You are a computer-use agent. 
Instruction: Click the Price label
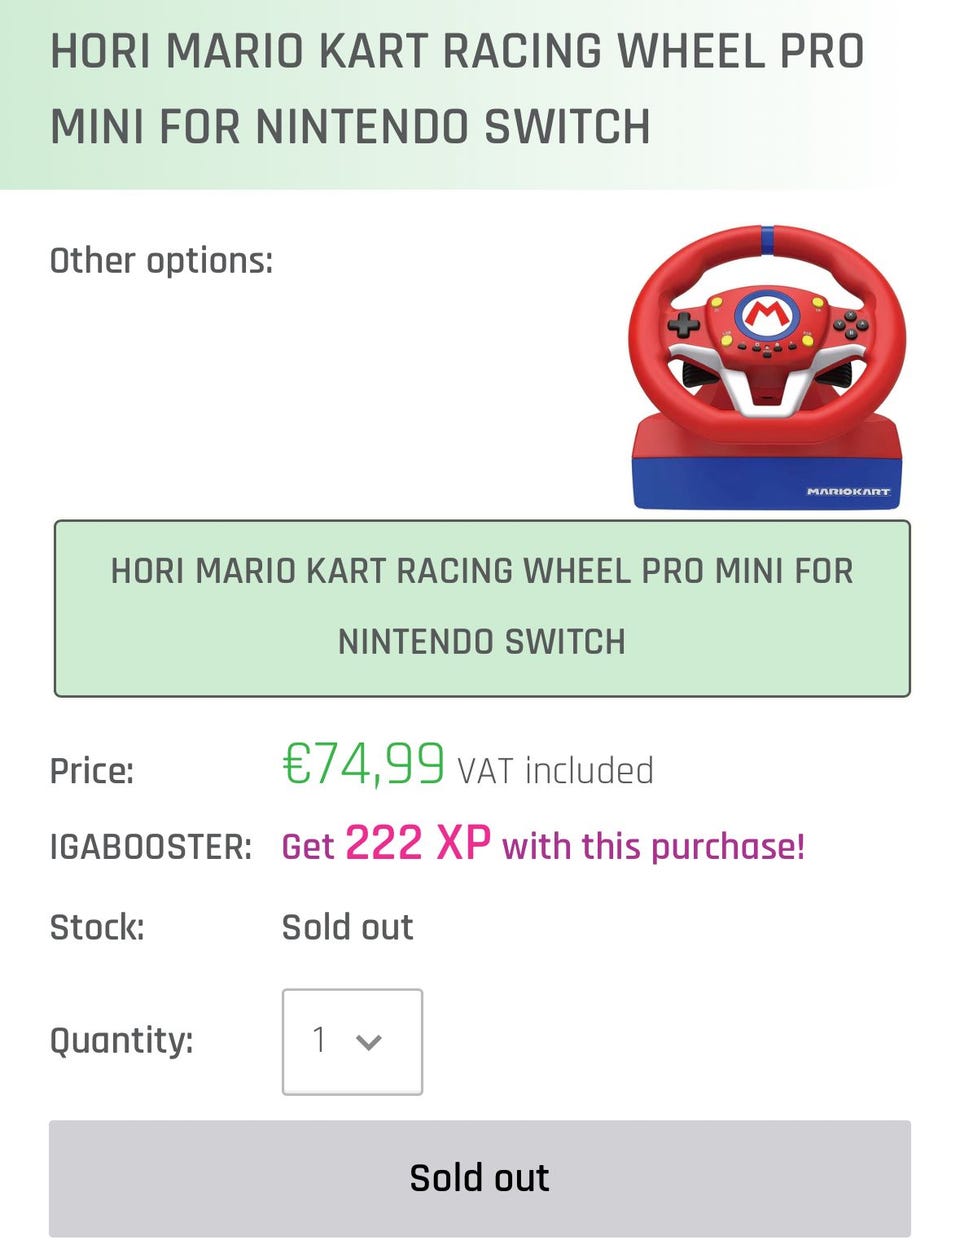tap(91, 771)
